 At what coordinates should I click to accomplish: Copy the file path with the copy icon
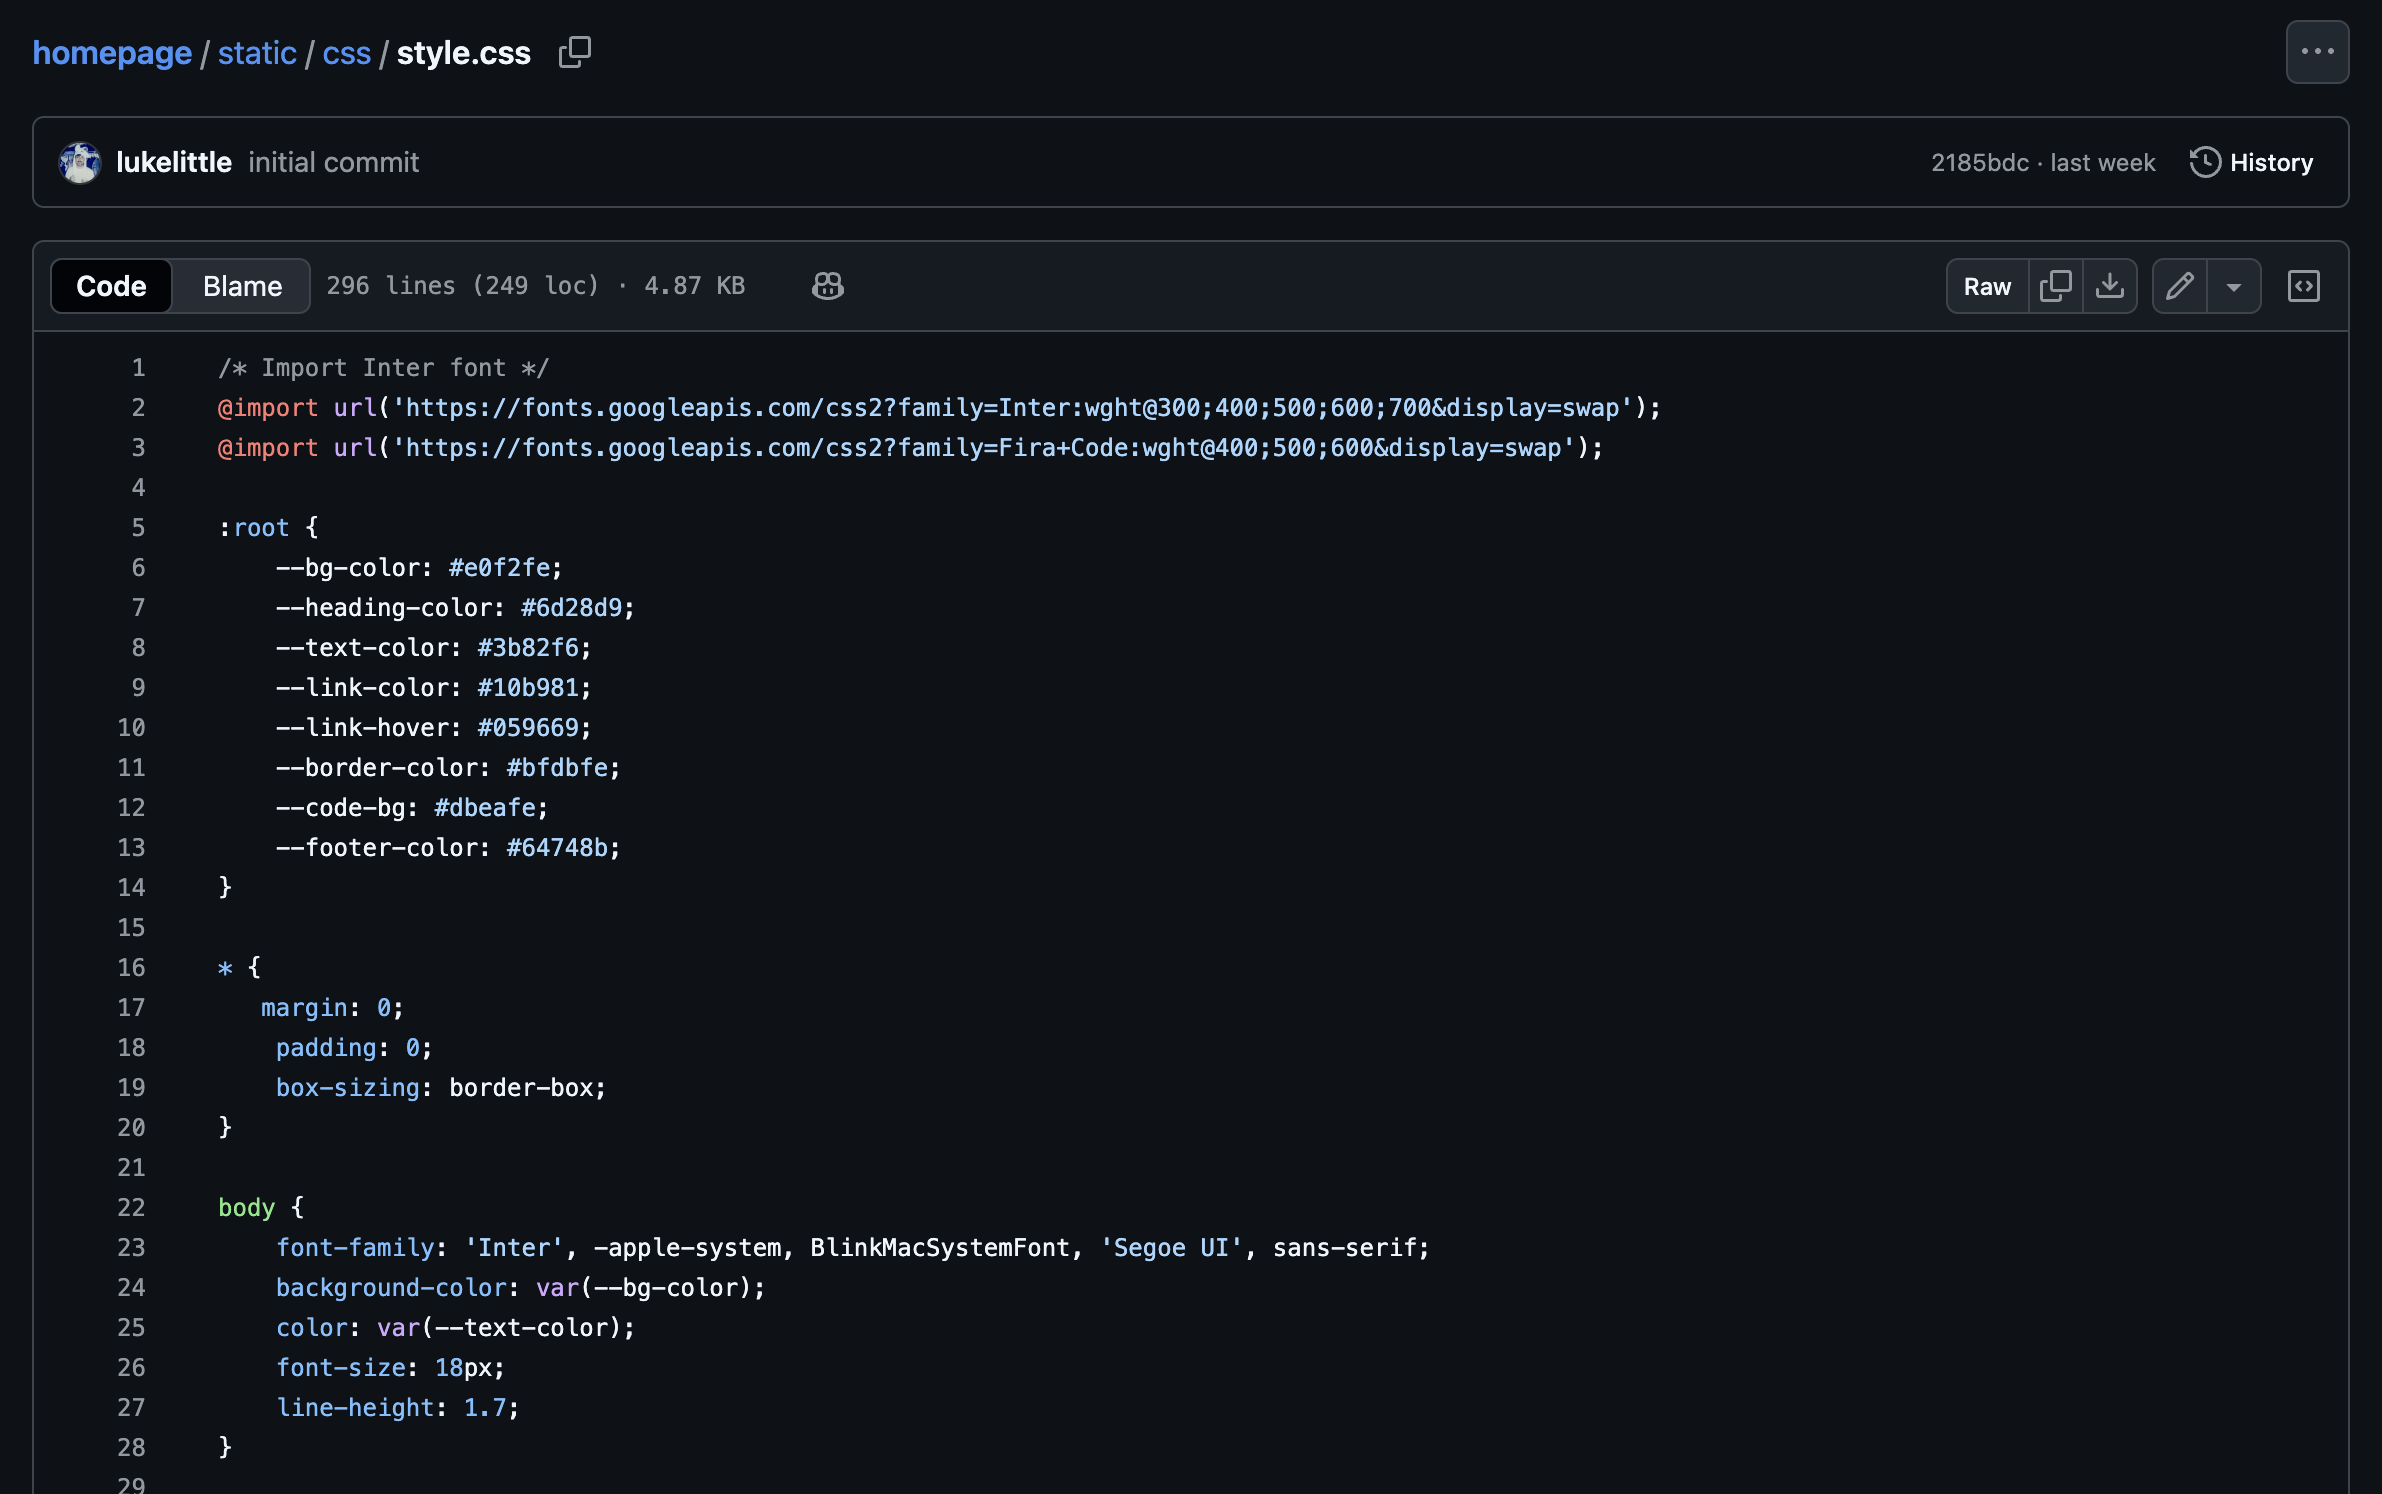574,52
